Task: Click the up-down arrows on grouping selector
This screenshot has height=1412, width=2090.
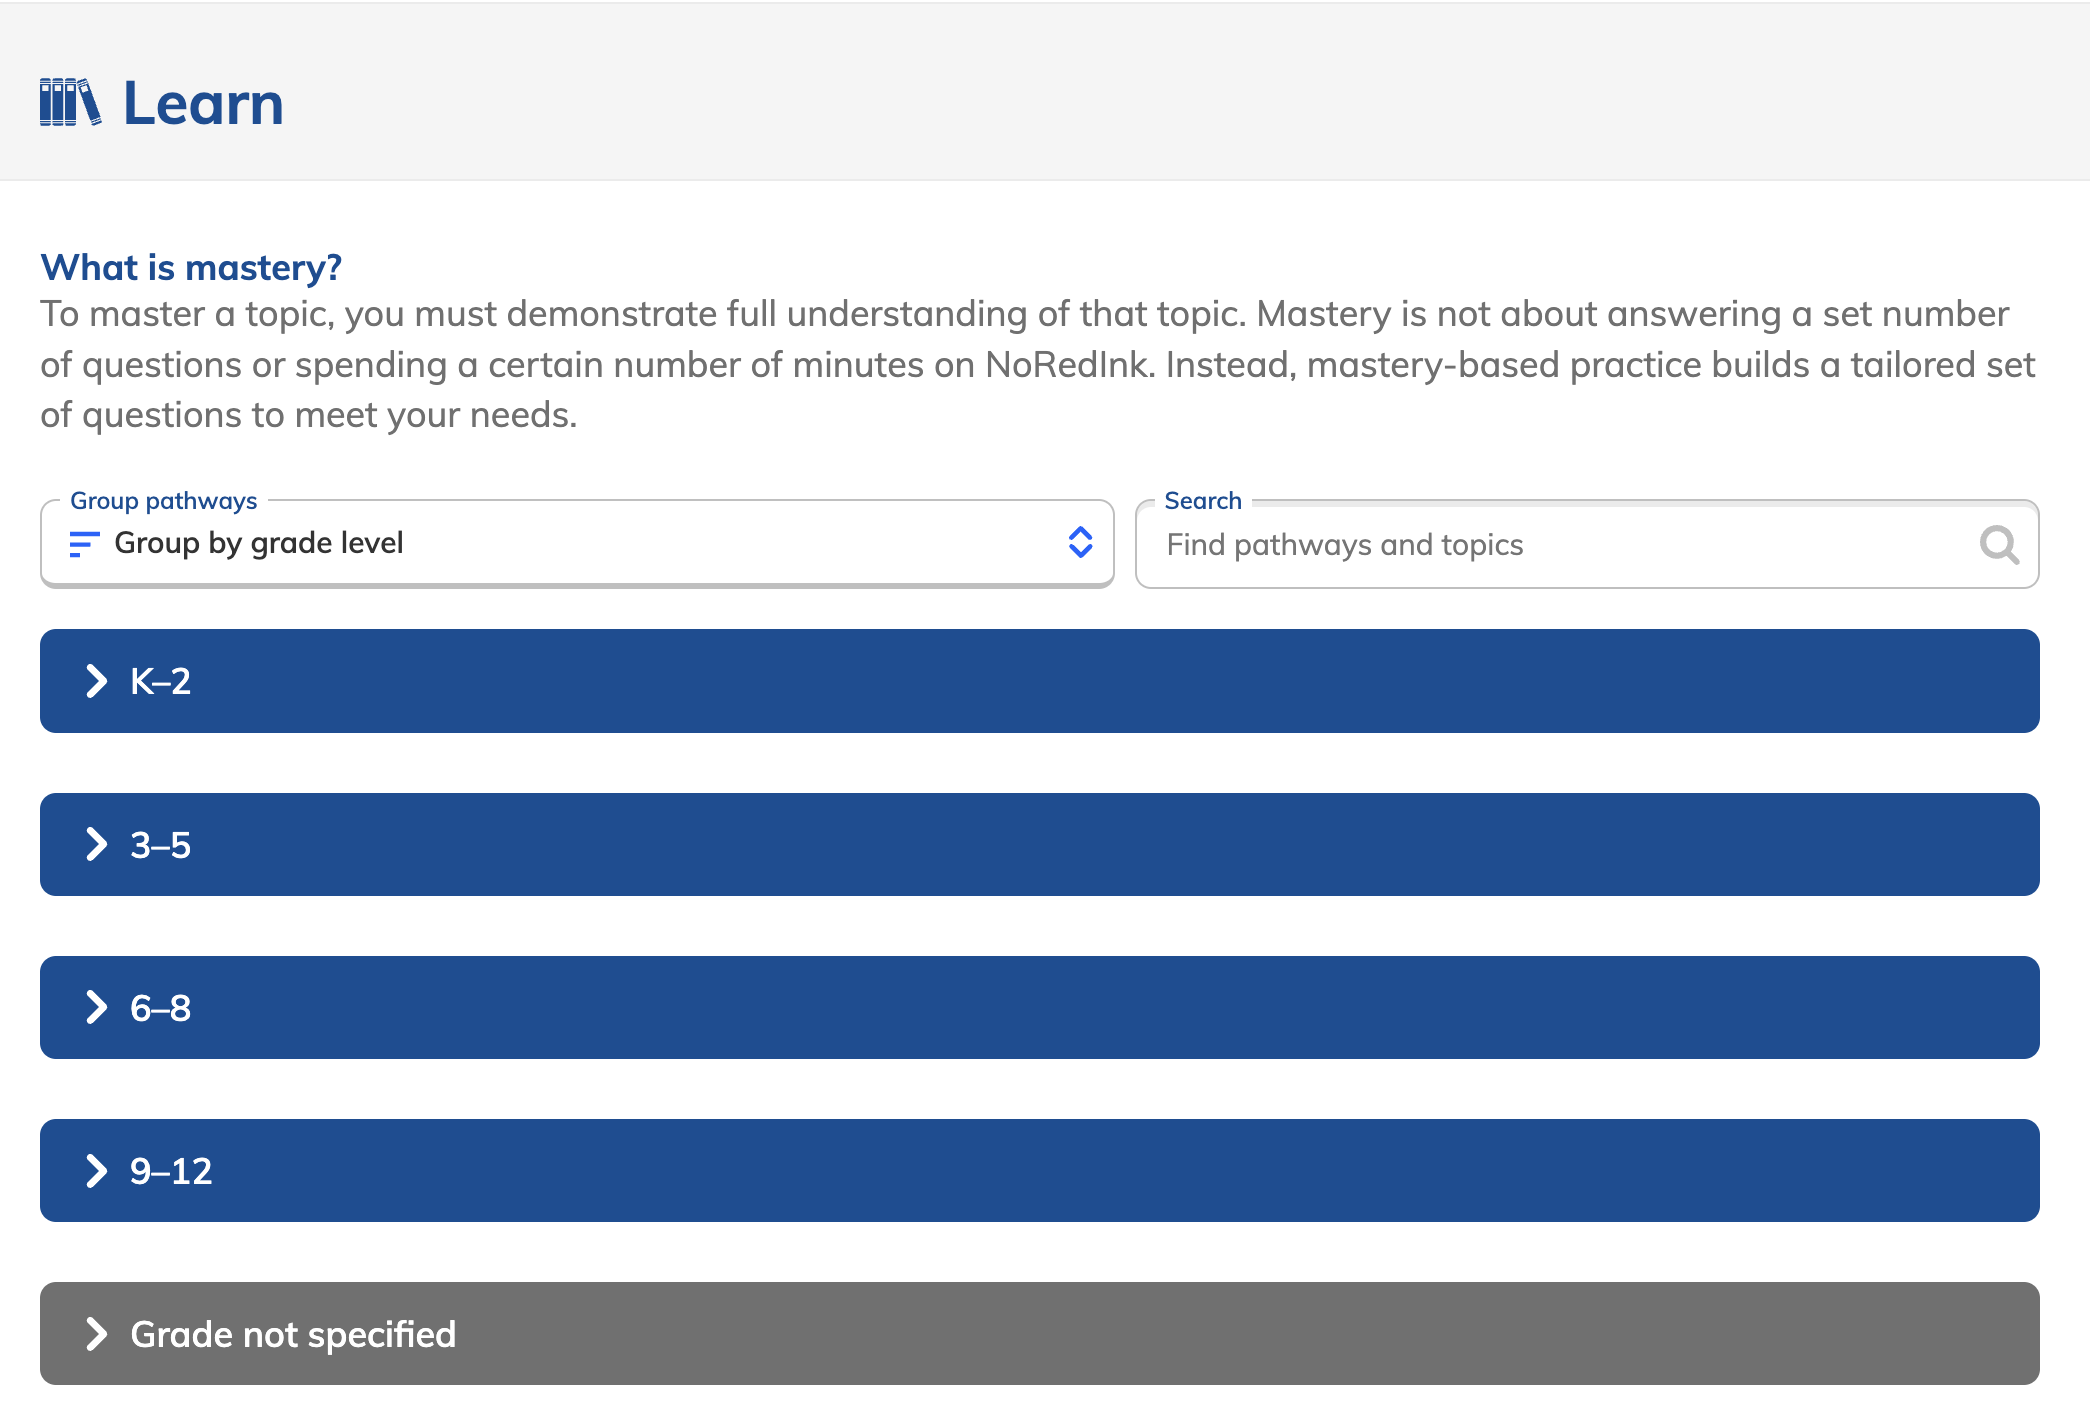Action: click(x=1080, y=543)
